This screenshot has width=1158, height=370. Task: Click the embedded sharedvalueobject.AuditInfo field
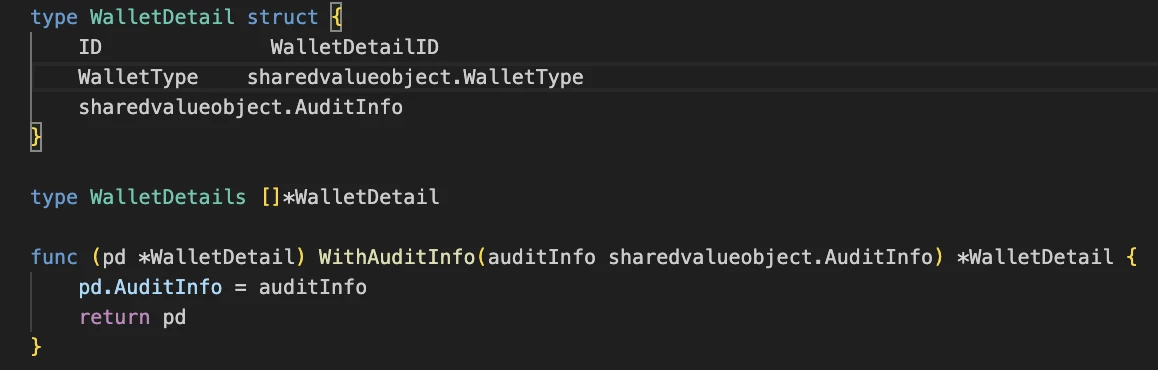241,108
